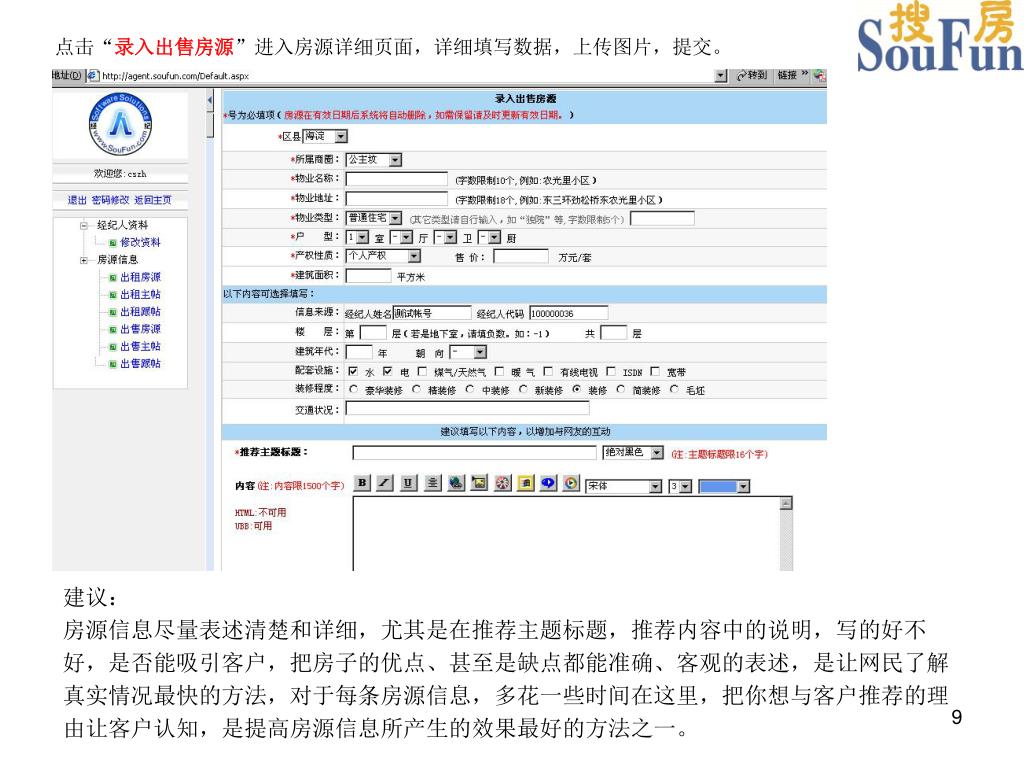The width and height of the screenshot is (1024, 768).
Task: Open the 绝对黑色 title color dropdown
Action: [657, 453]
